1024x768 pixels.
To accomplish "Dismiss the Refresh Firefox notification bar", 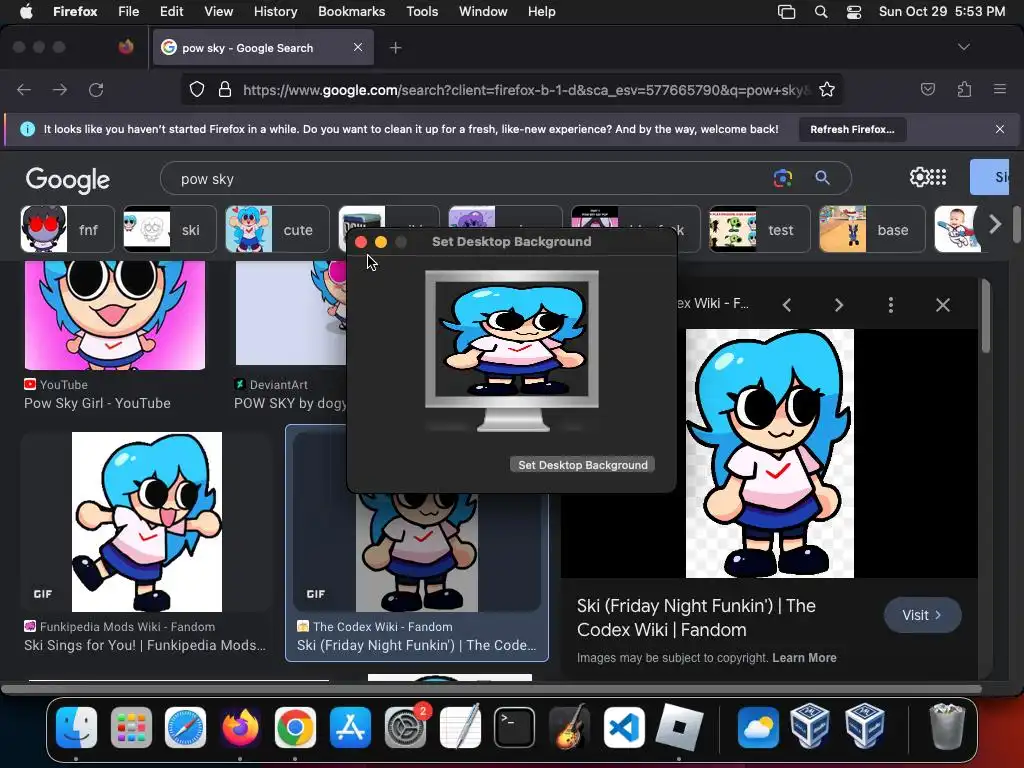I will coord(1000,129).
